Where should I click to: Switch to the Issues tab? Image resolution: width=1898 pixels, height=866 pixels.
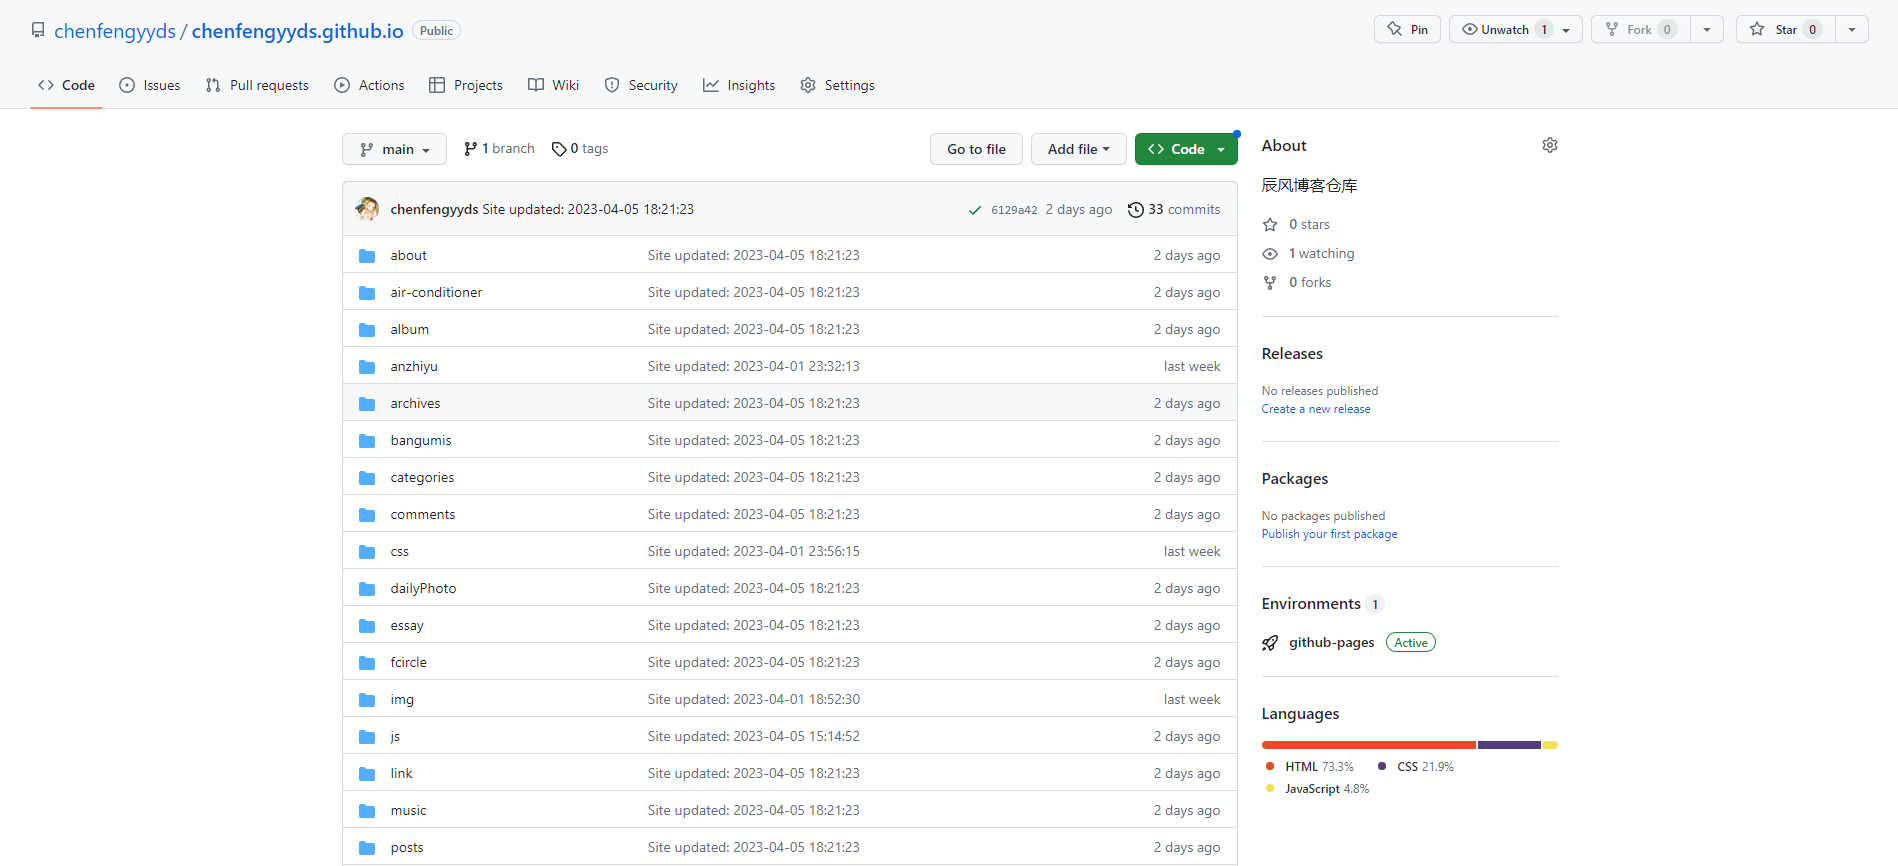150,85
